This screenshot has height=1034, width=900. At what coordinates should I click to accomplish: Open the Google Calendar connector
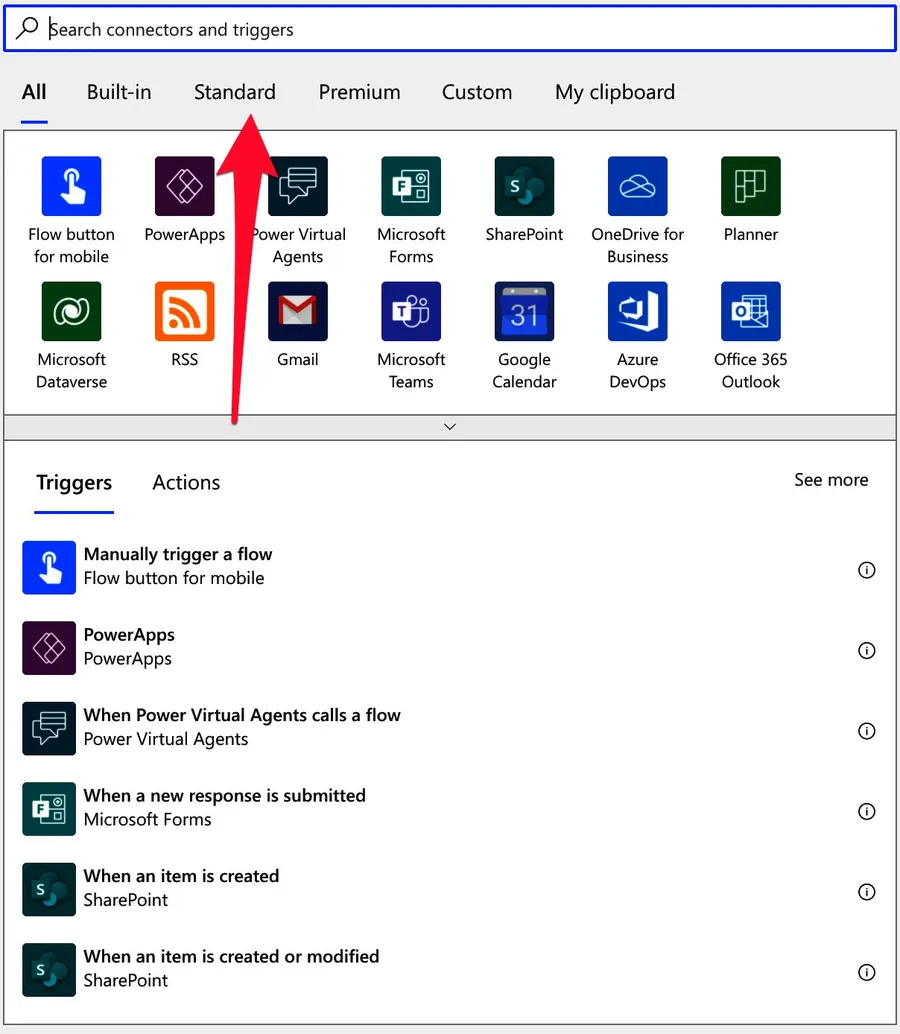click(x=524, y=311)
